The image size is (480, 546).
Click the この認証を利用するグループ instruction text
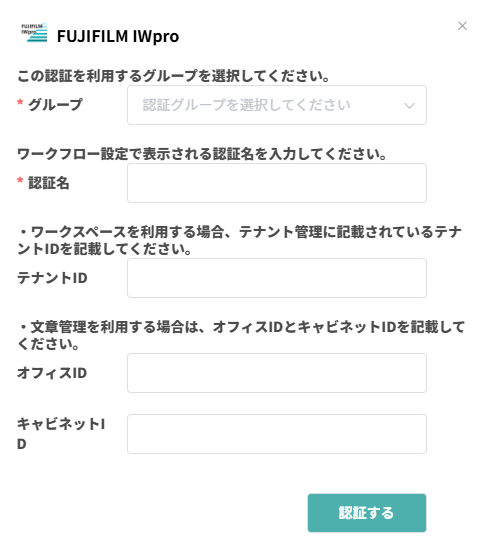coord(173,76)
